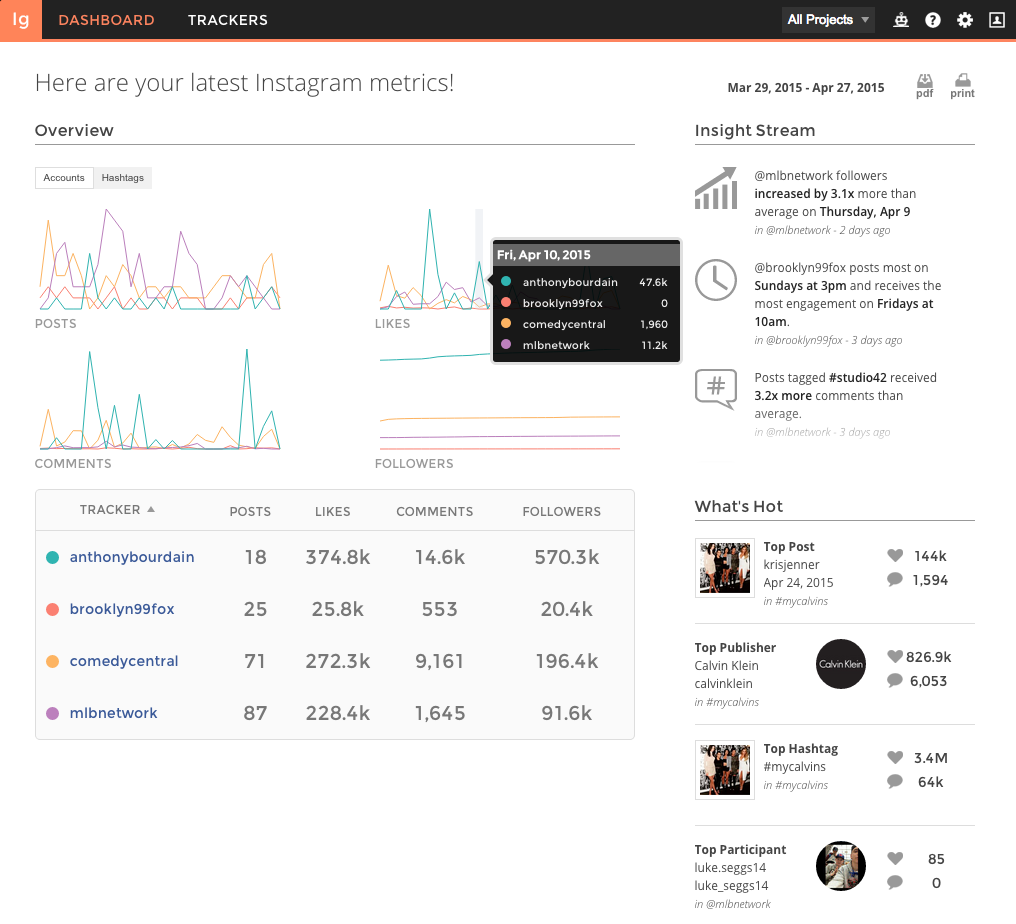Click the robot icon in header
Screen dimensions: 1016x924
tap(901, 20)
